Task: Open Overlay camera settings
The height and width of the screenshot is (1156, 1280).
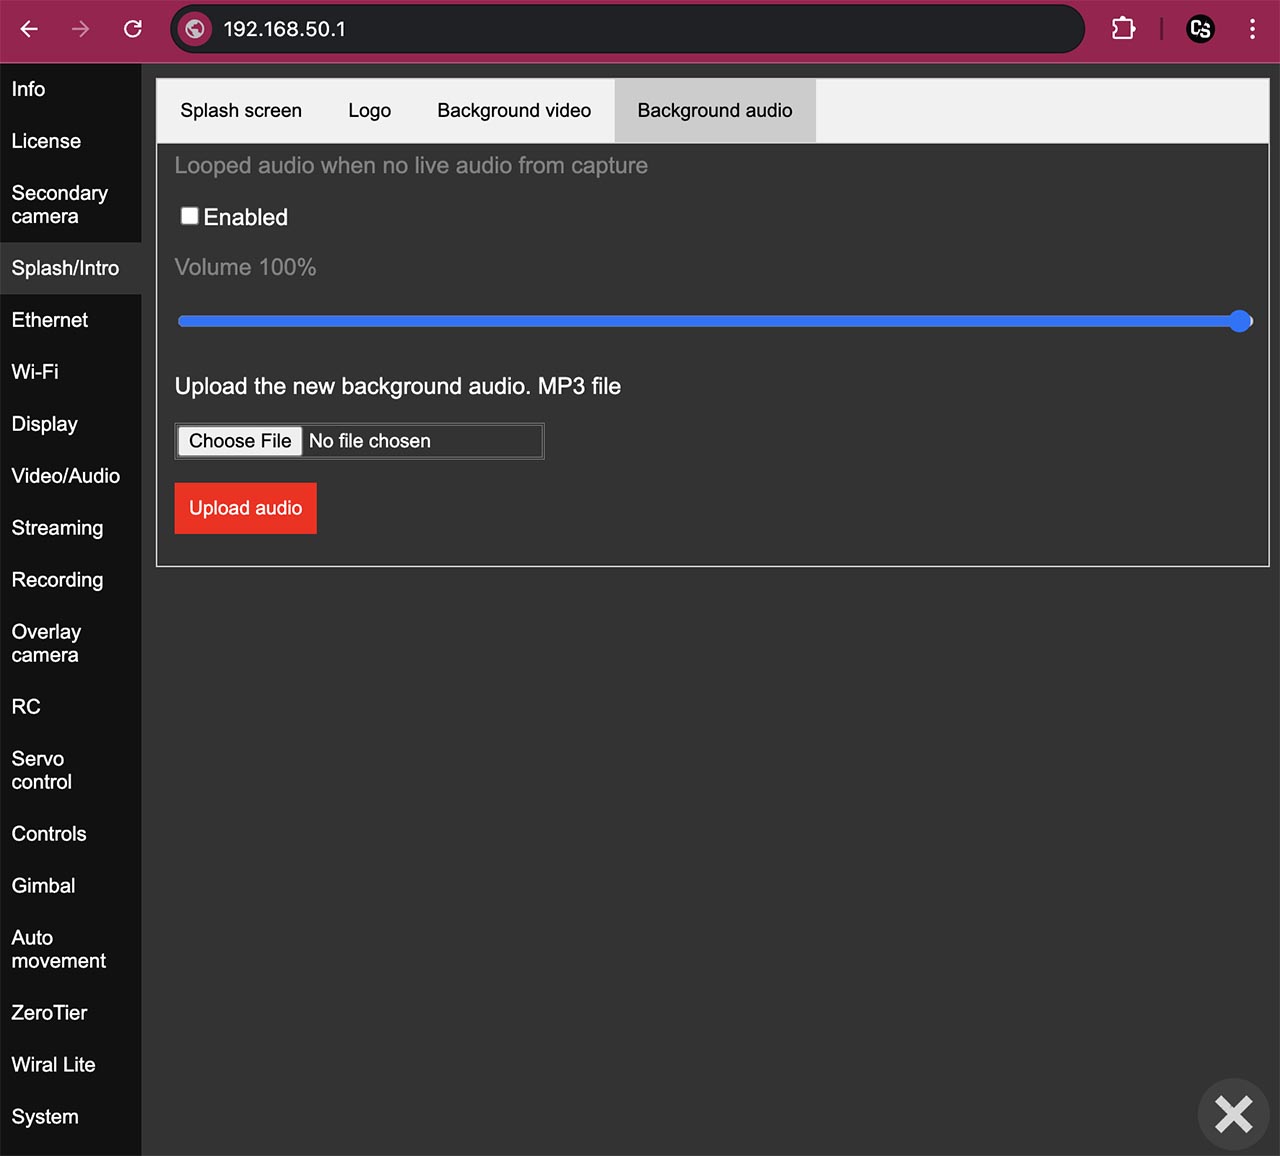Action: [70, 643]
